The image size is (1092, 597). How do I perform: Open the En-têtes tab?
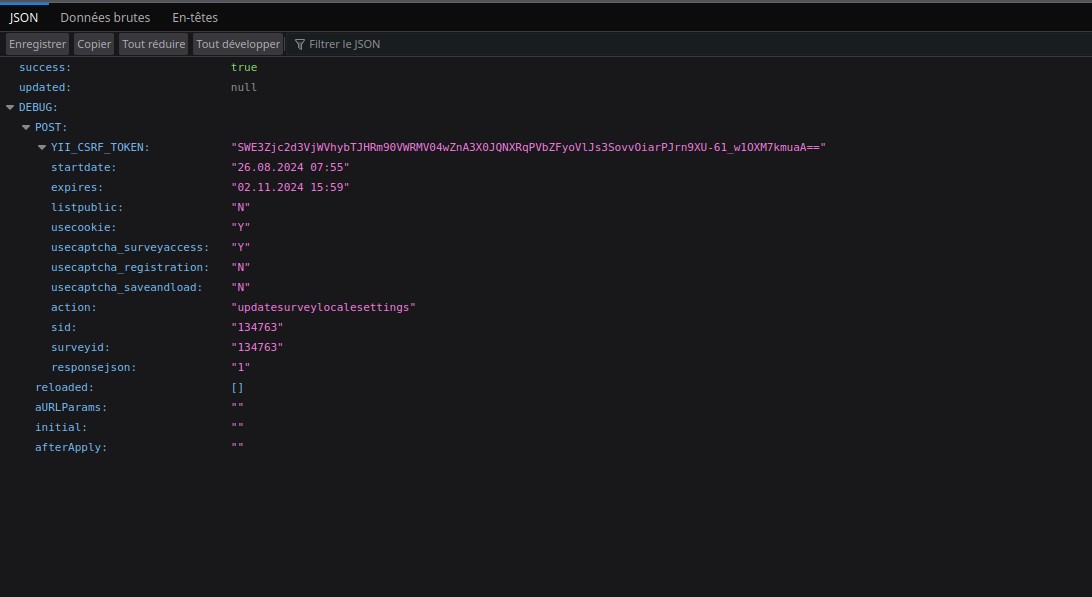tap(195, 17)
